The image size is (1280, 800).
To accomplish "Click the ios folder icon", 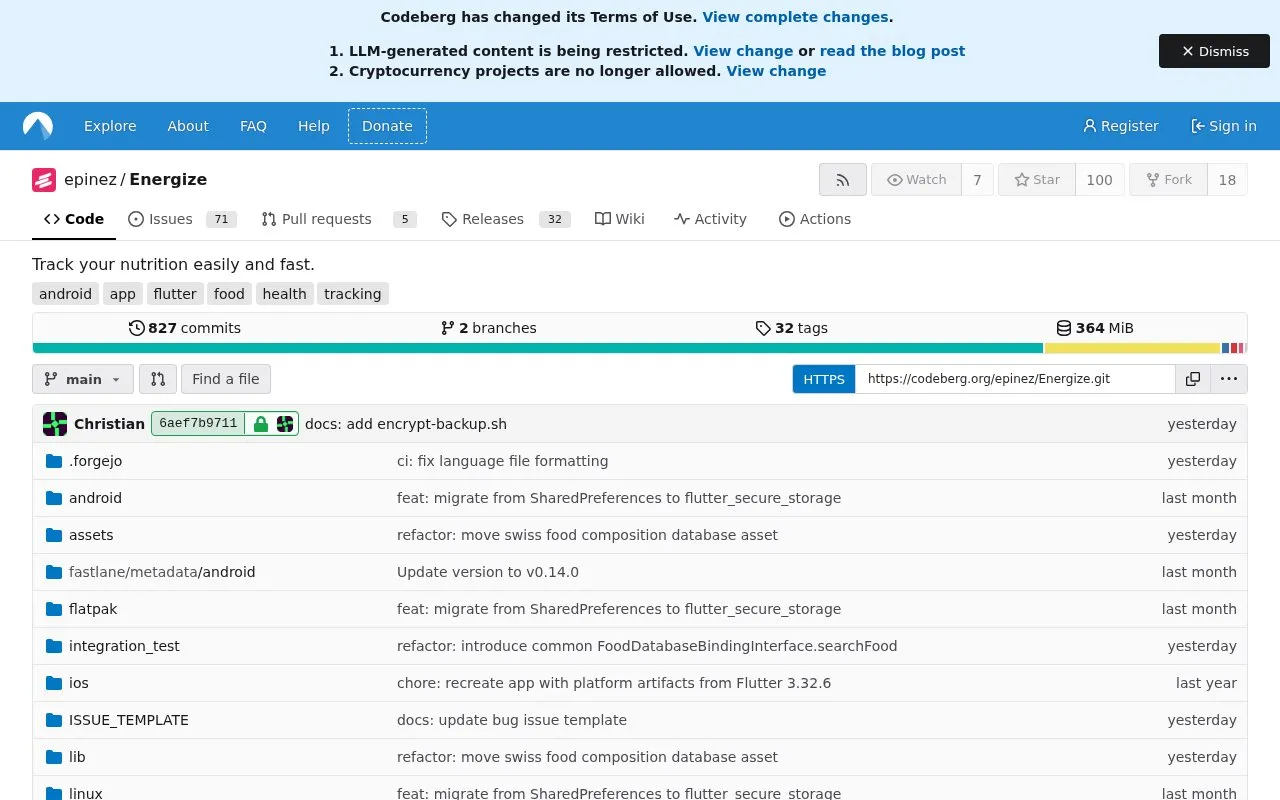I will pyautogui.click(x=54, y=683).
